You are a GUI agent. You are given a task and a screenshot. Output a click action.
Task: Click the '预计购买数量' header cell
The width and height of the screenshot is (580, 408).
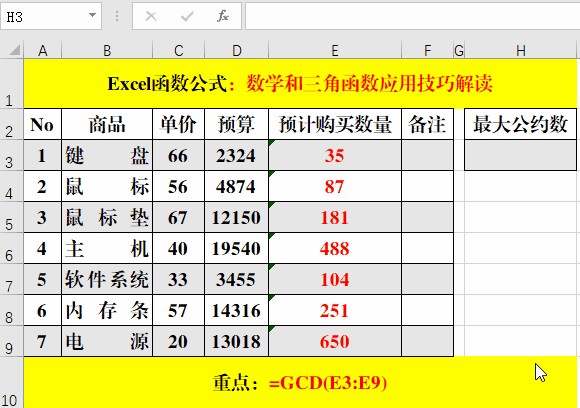(x=335, y=124)
